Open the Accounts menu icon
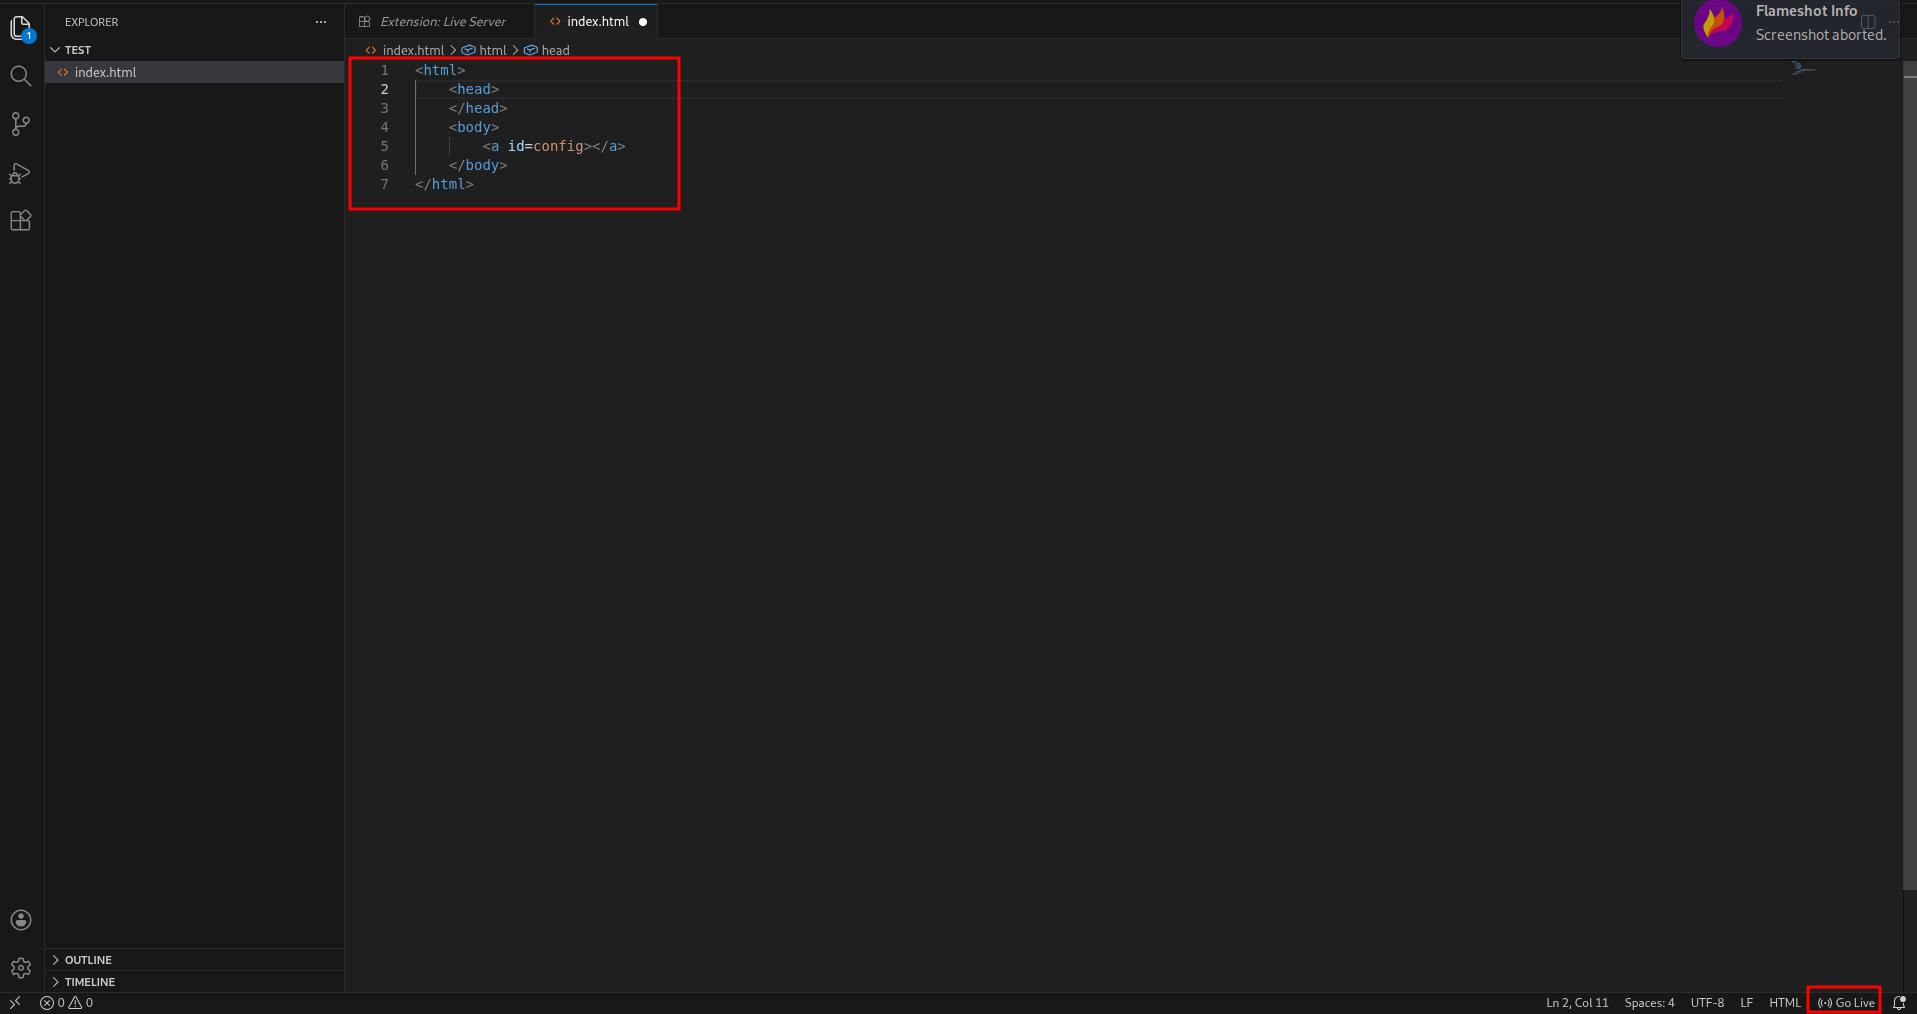The height and width of the screenshot is (1014, 1917). 21,920
